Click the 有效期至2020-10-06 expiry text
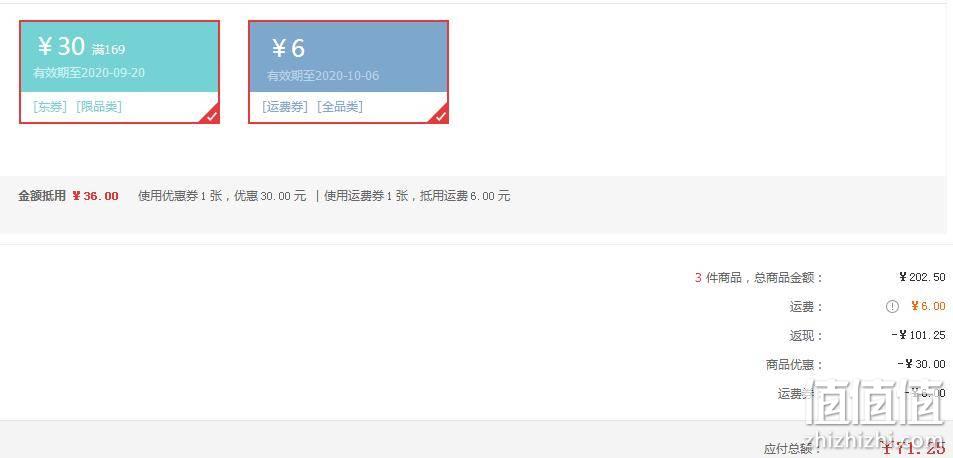 [323, 76]
